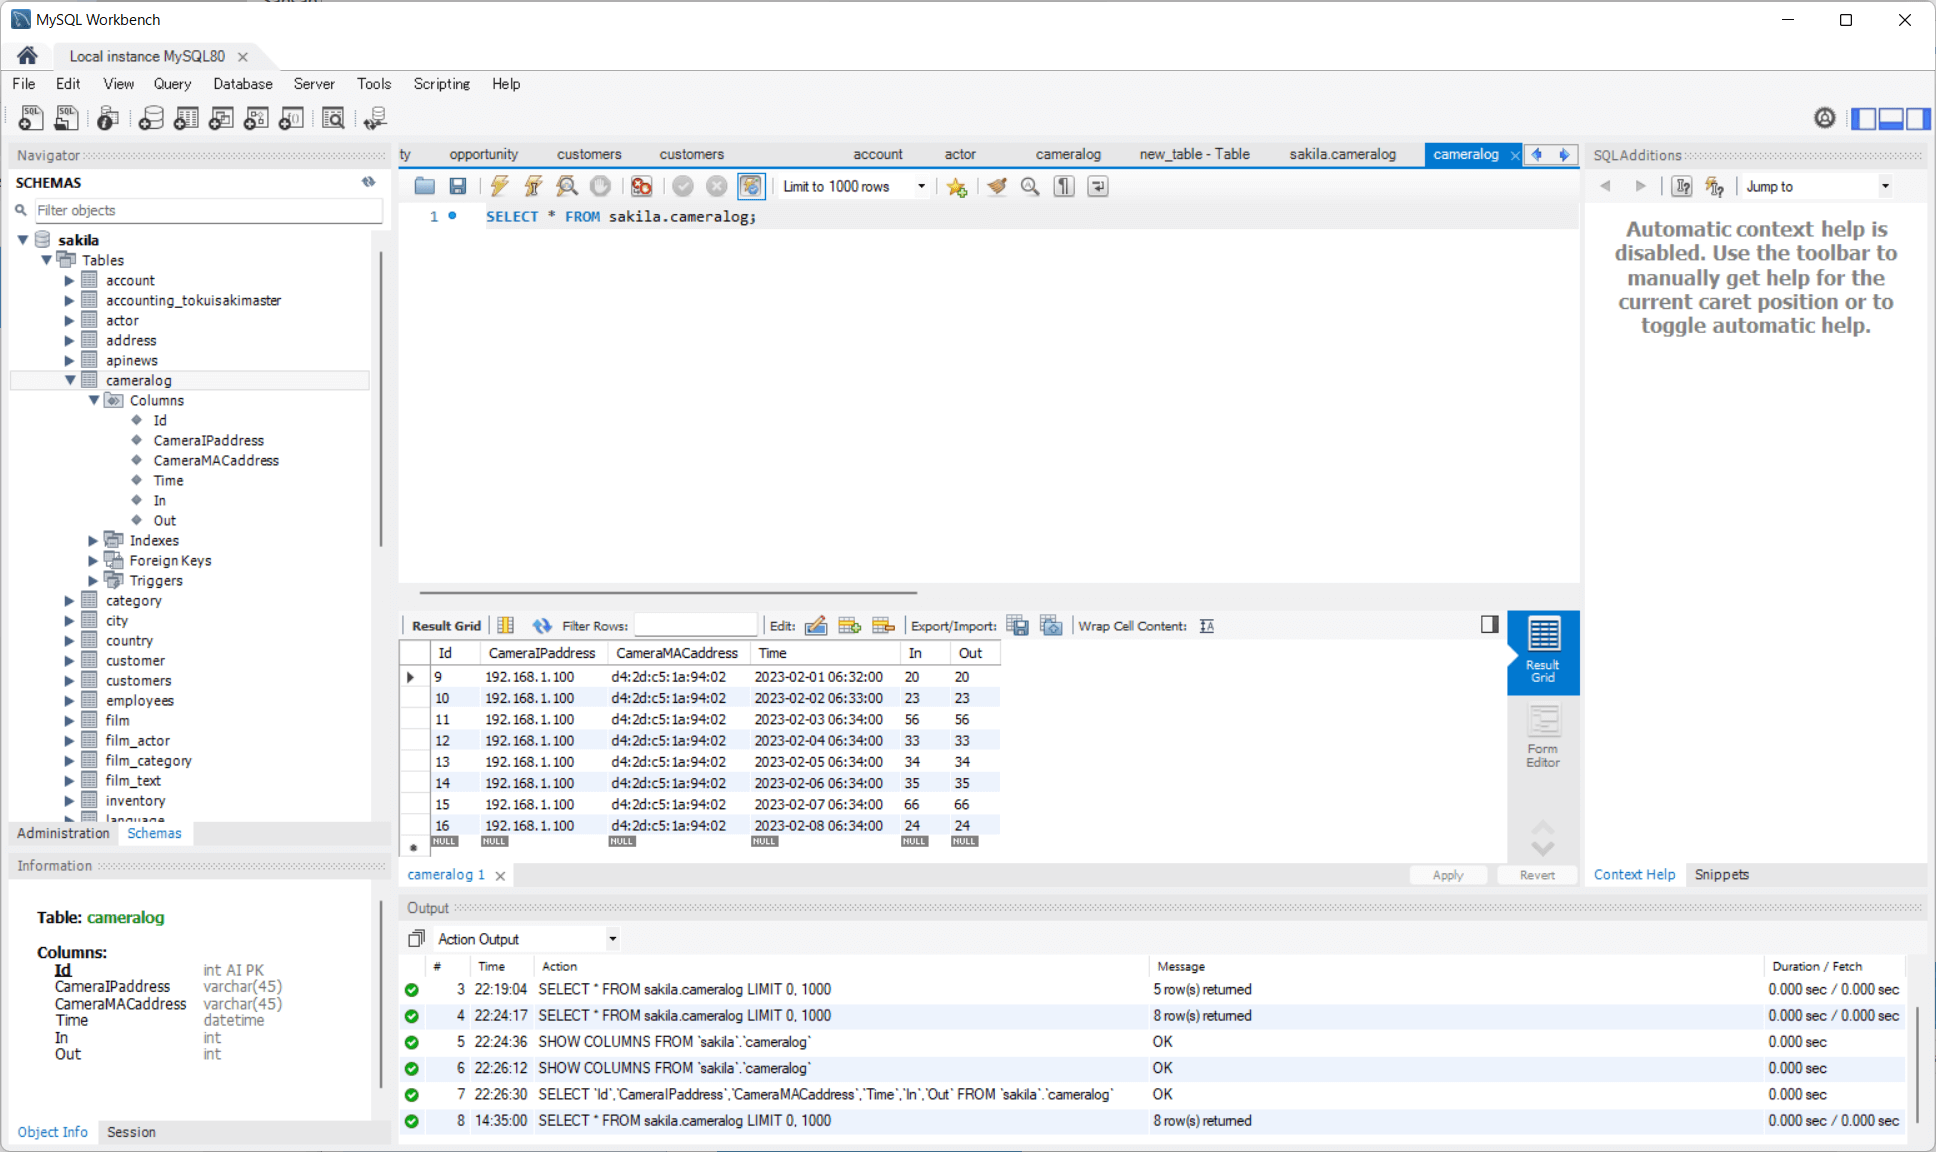
Task: Open the Create New SQL Tab icon
Action: [30, 118]
